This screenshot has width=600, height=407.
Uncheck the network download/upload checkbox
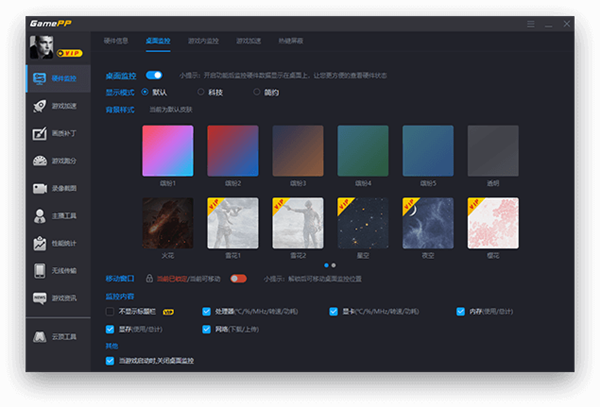(207, 329)
